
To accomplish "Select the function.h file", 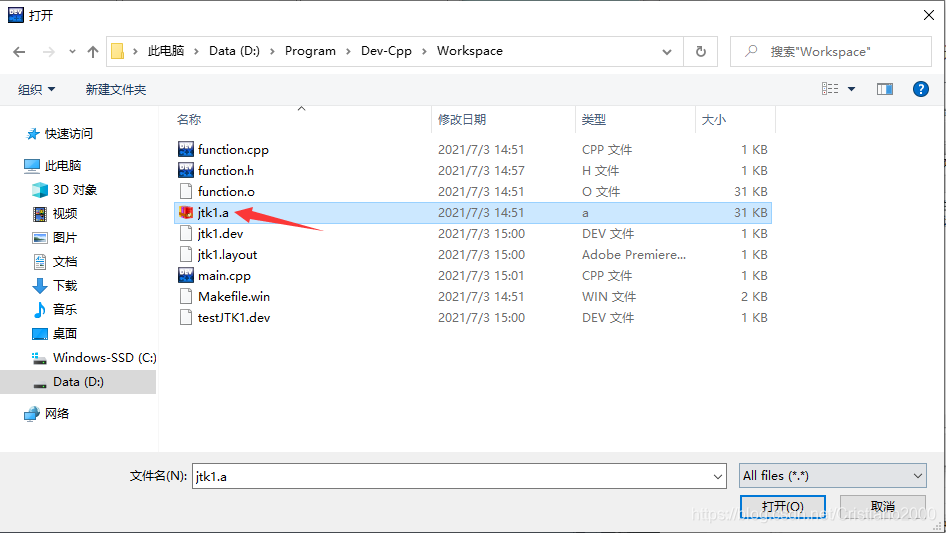I will (x=226, y=170).
